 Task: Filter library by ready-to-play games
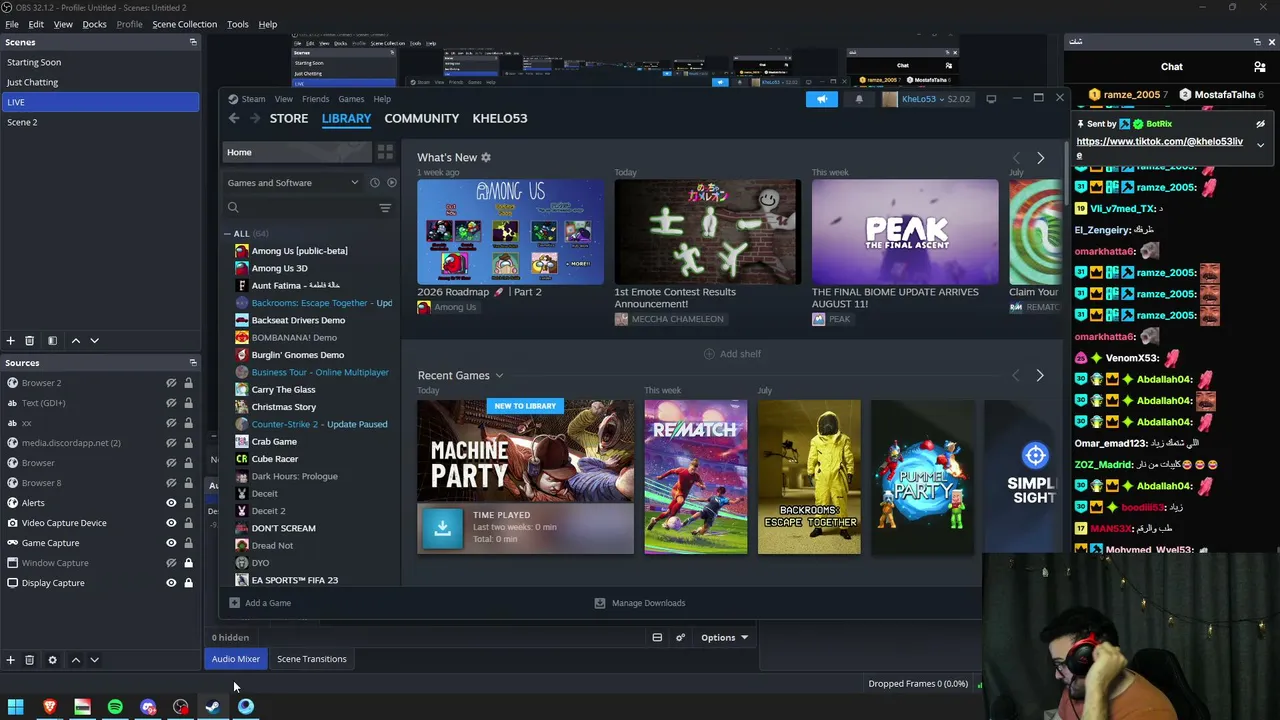pos(392,183)
